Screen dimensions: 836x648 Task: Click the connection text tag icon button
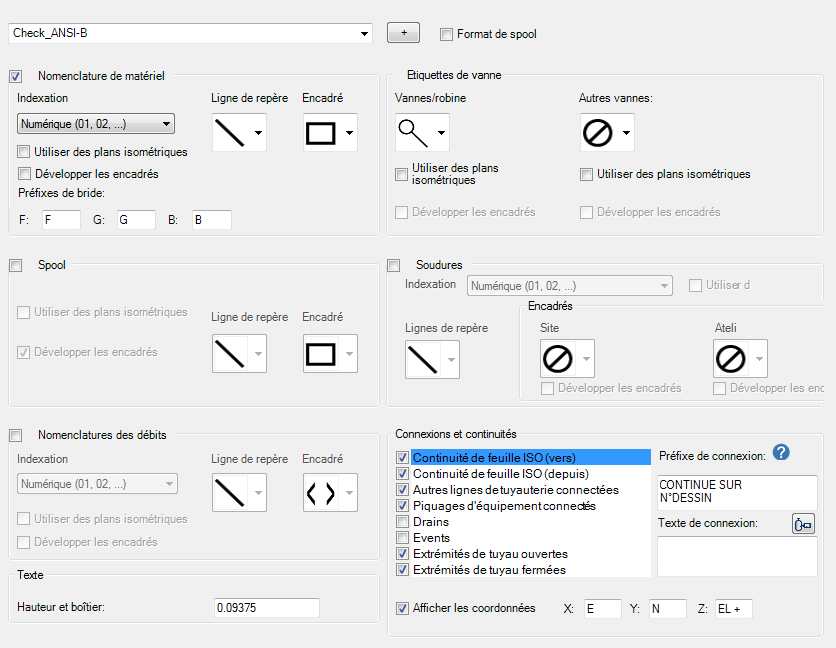[x=803, y=524]
